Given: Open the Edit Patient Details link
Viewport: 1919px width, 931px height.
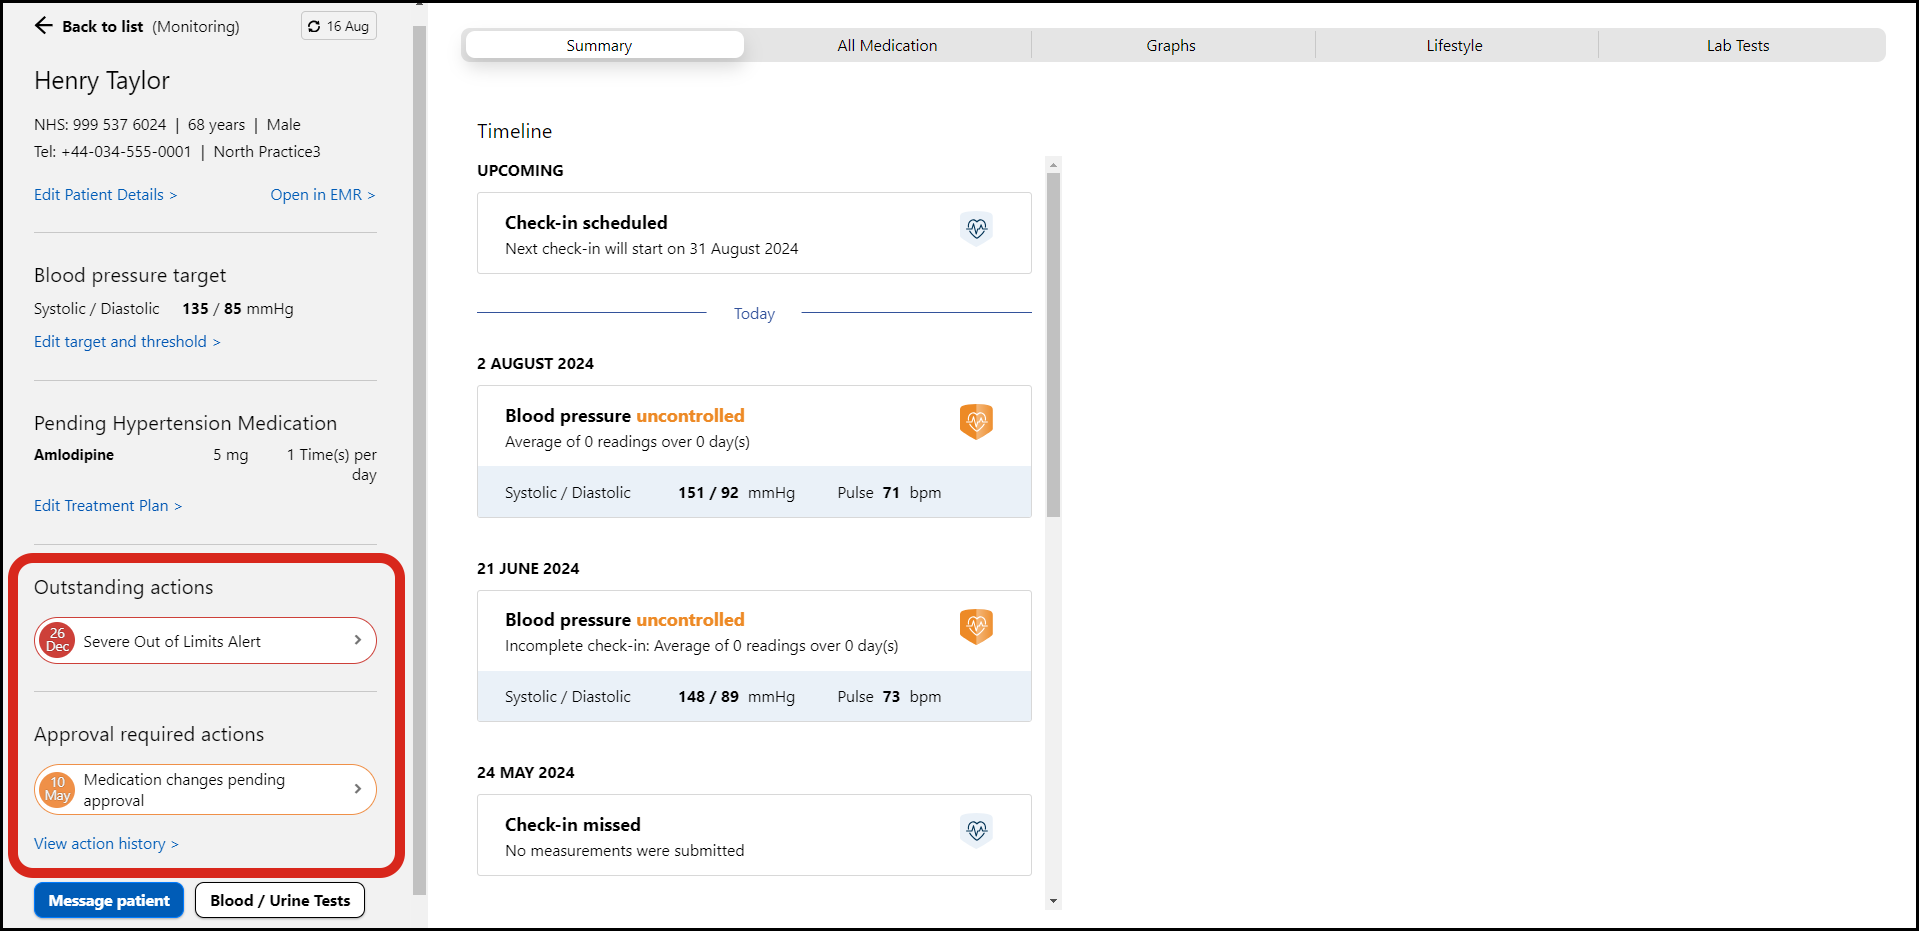Looking at the screenshot, I should (x=105, y=195).
